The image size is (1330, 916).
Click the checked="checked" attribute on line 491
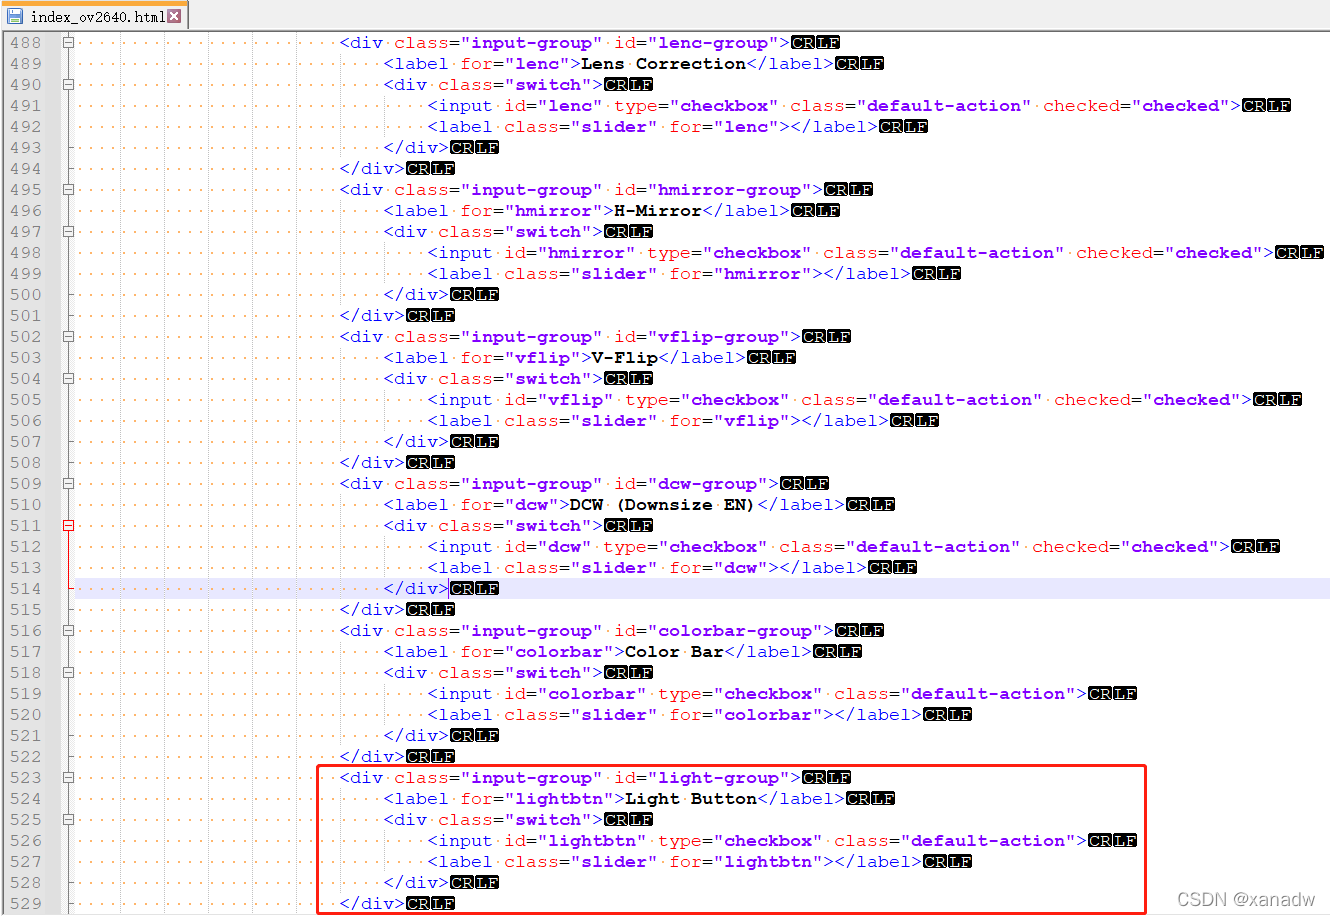click(1136, 106)
